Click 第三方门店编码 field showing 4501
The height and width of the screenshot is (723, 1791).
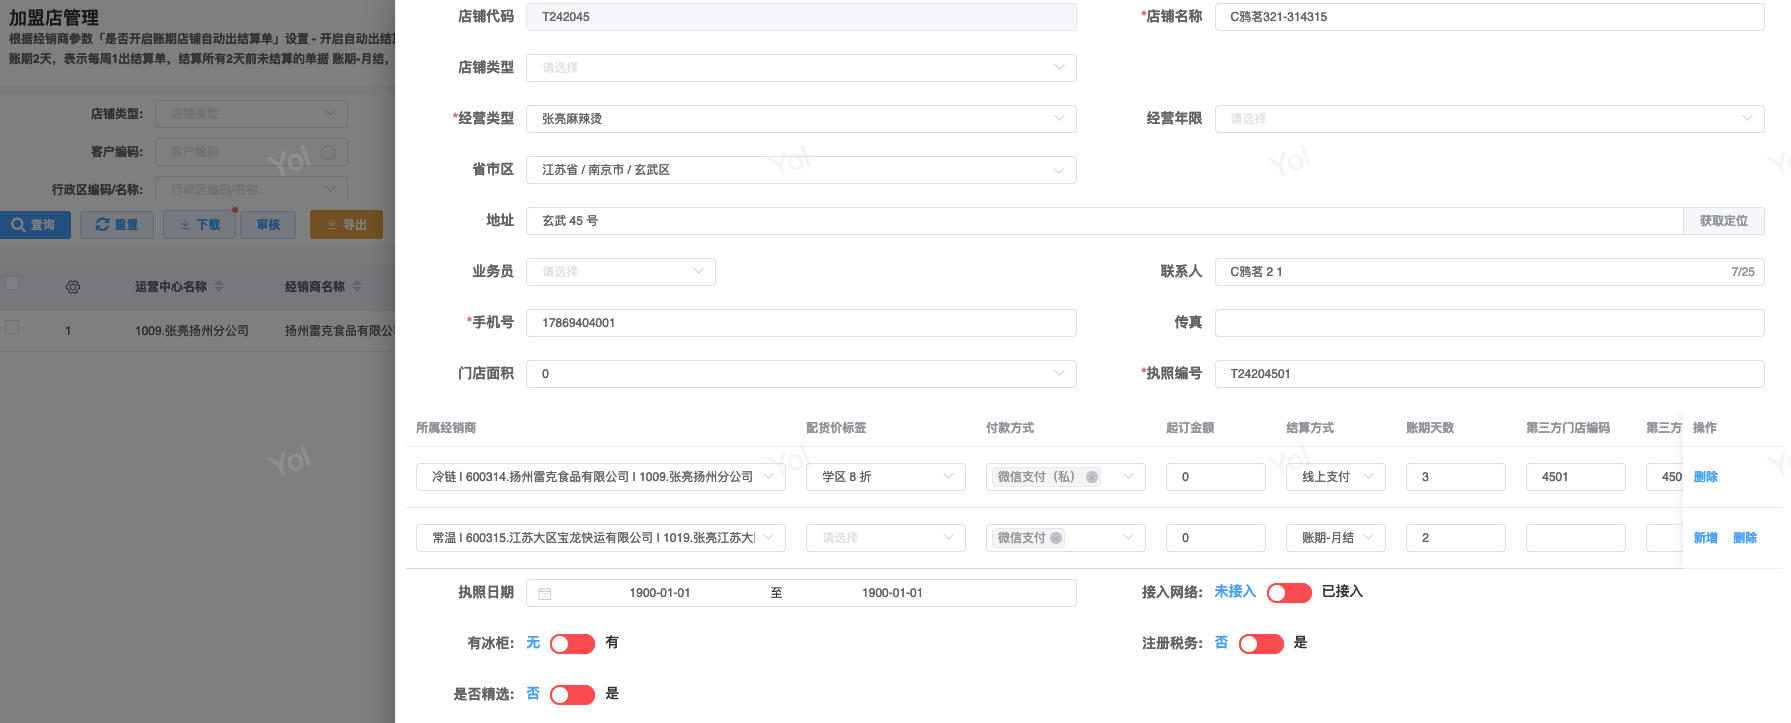pyautogui.click(x=1576, y=477)
